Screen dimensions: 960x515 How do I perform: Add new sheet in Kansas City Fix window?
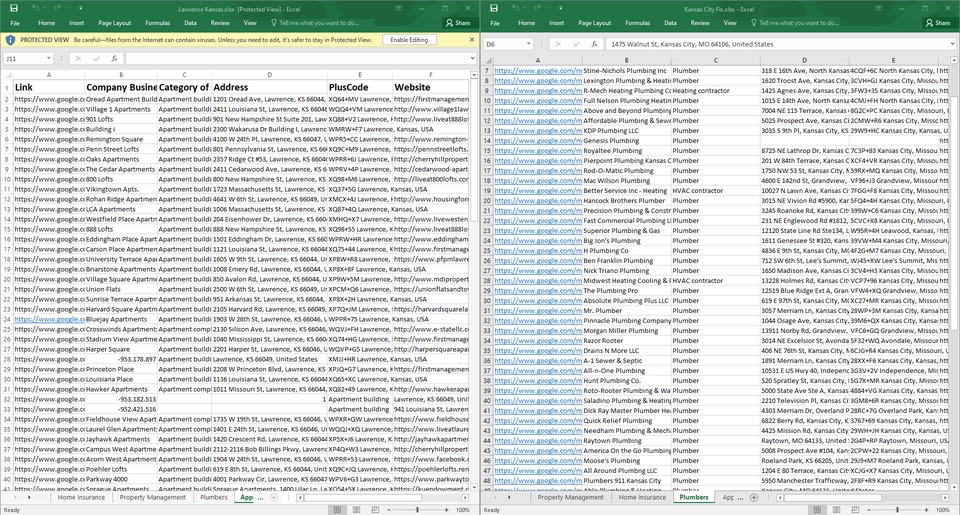(754, 497)
